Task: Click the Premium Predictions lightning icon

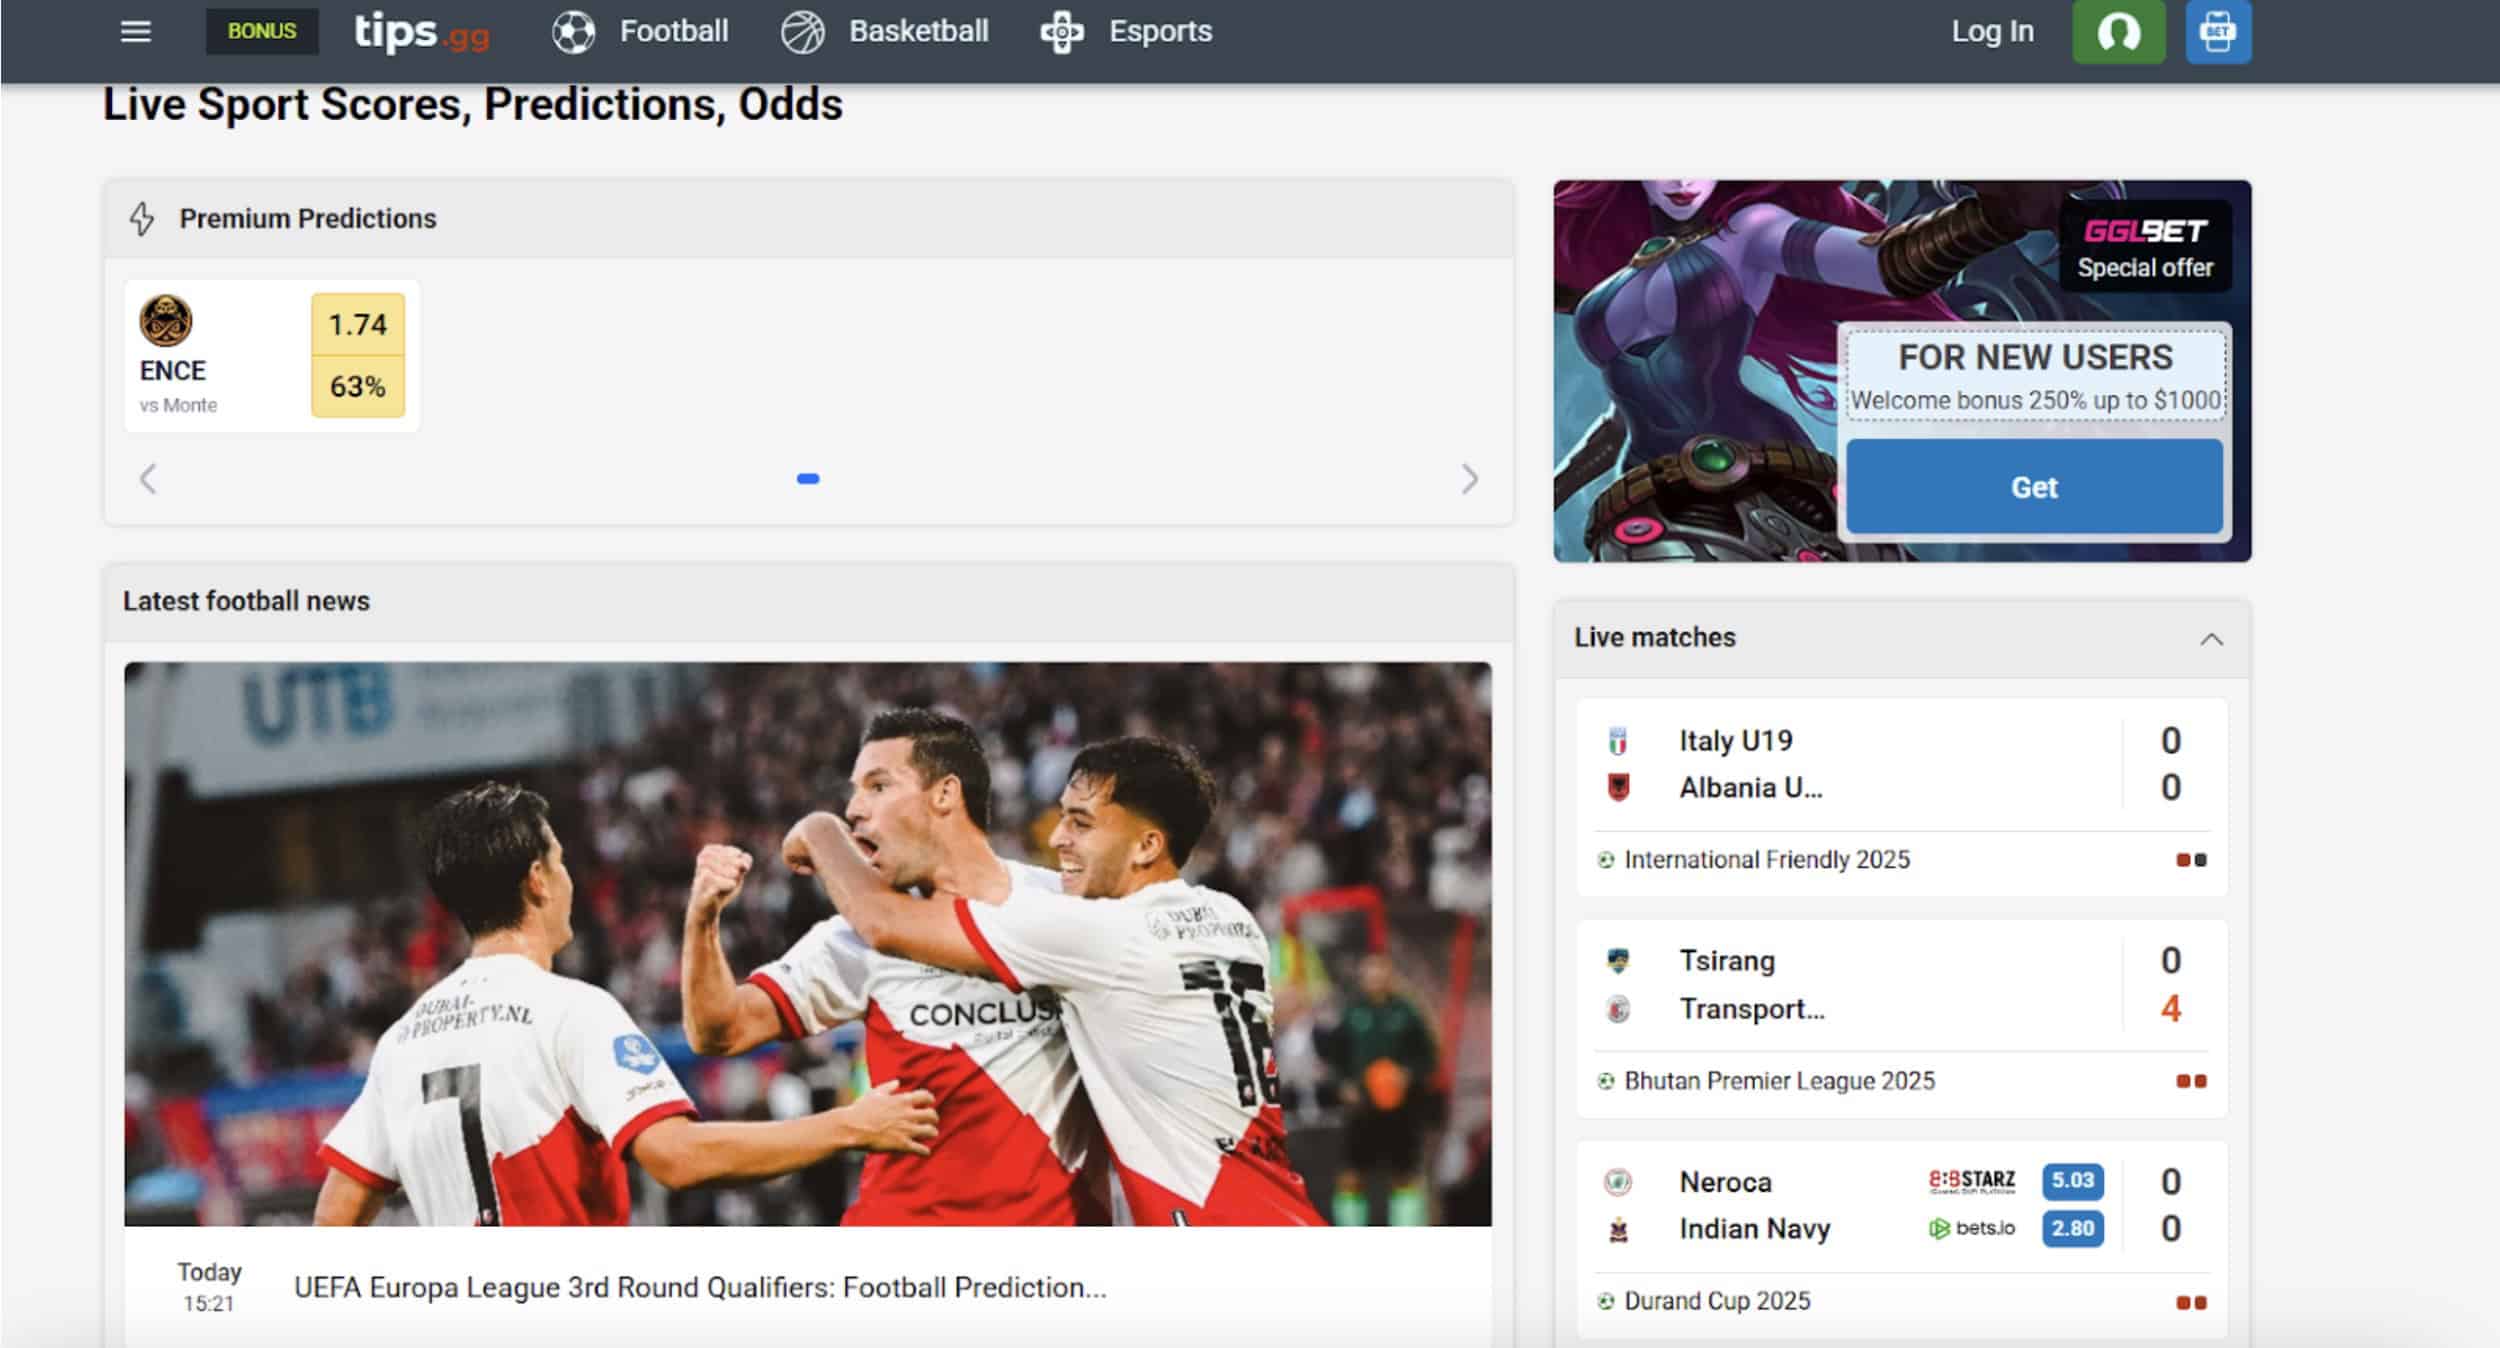Action: click(142, 219)
